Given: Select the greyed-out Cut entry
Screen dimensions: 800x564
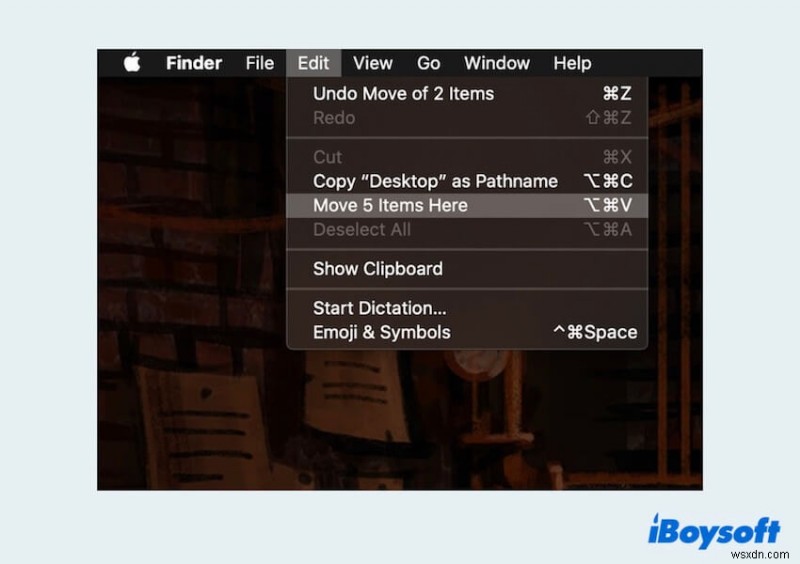Looking at the screenshot, I should pyautogui.click(x=467, y=157).
